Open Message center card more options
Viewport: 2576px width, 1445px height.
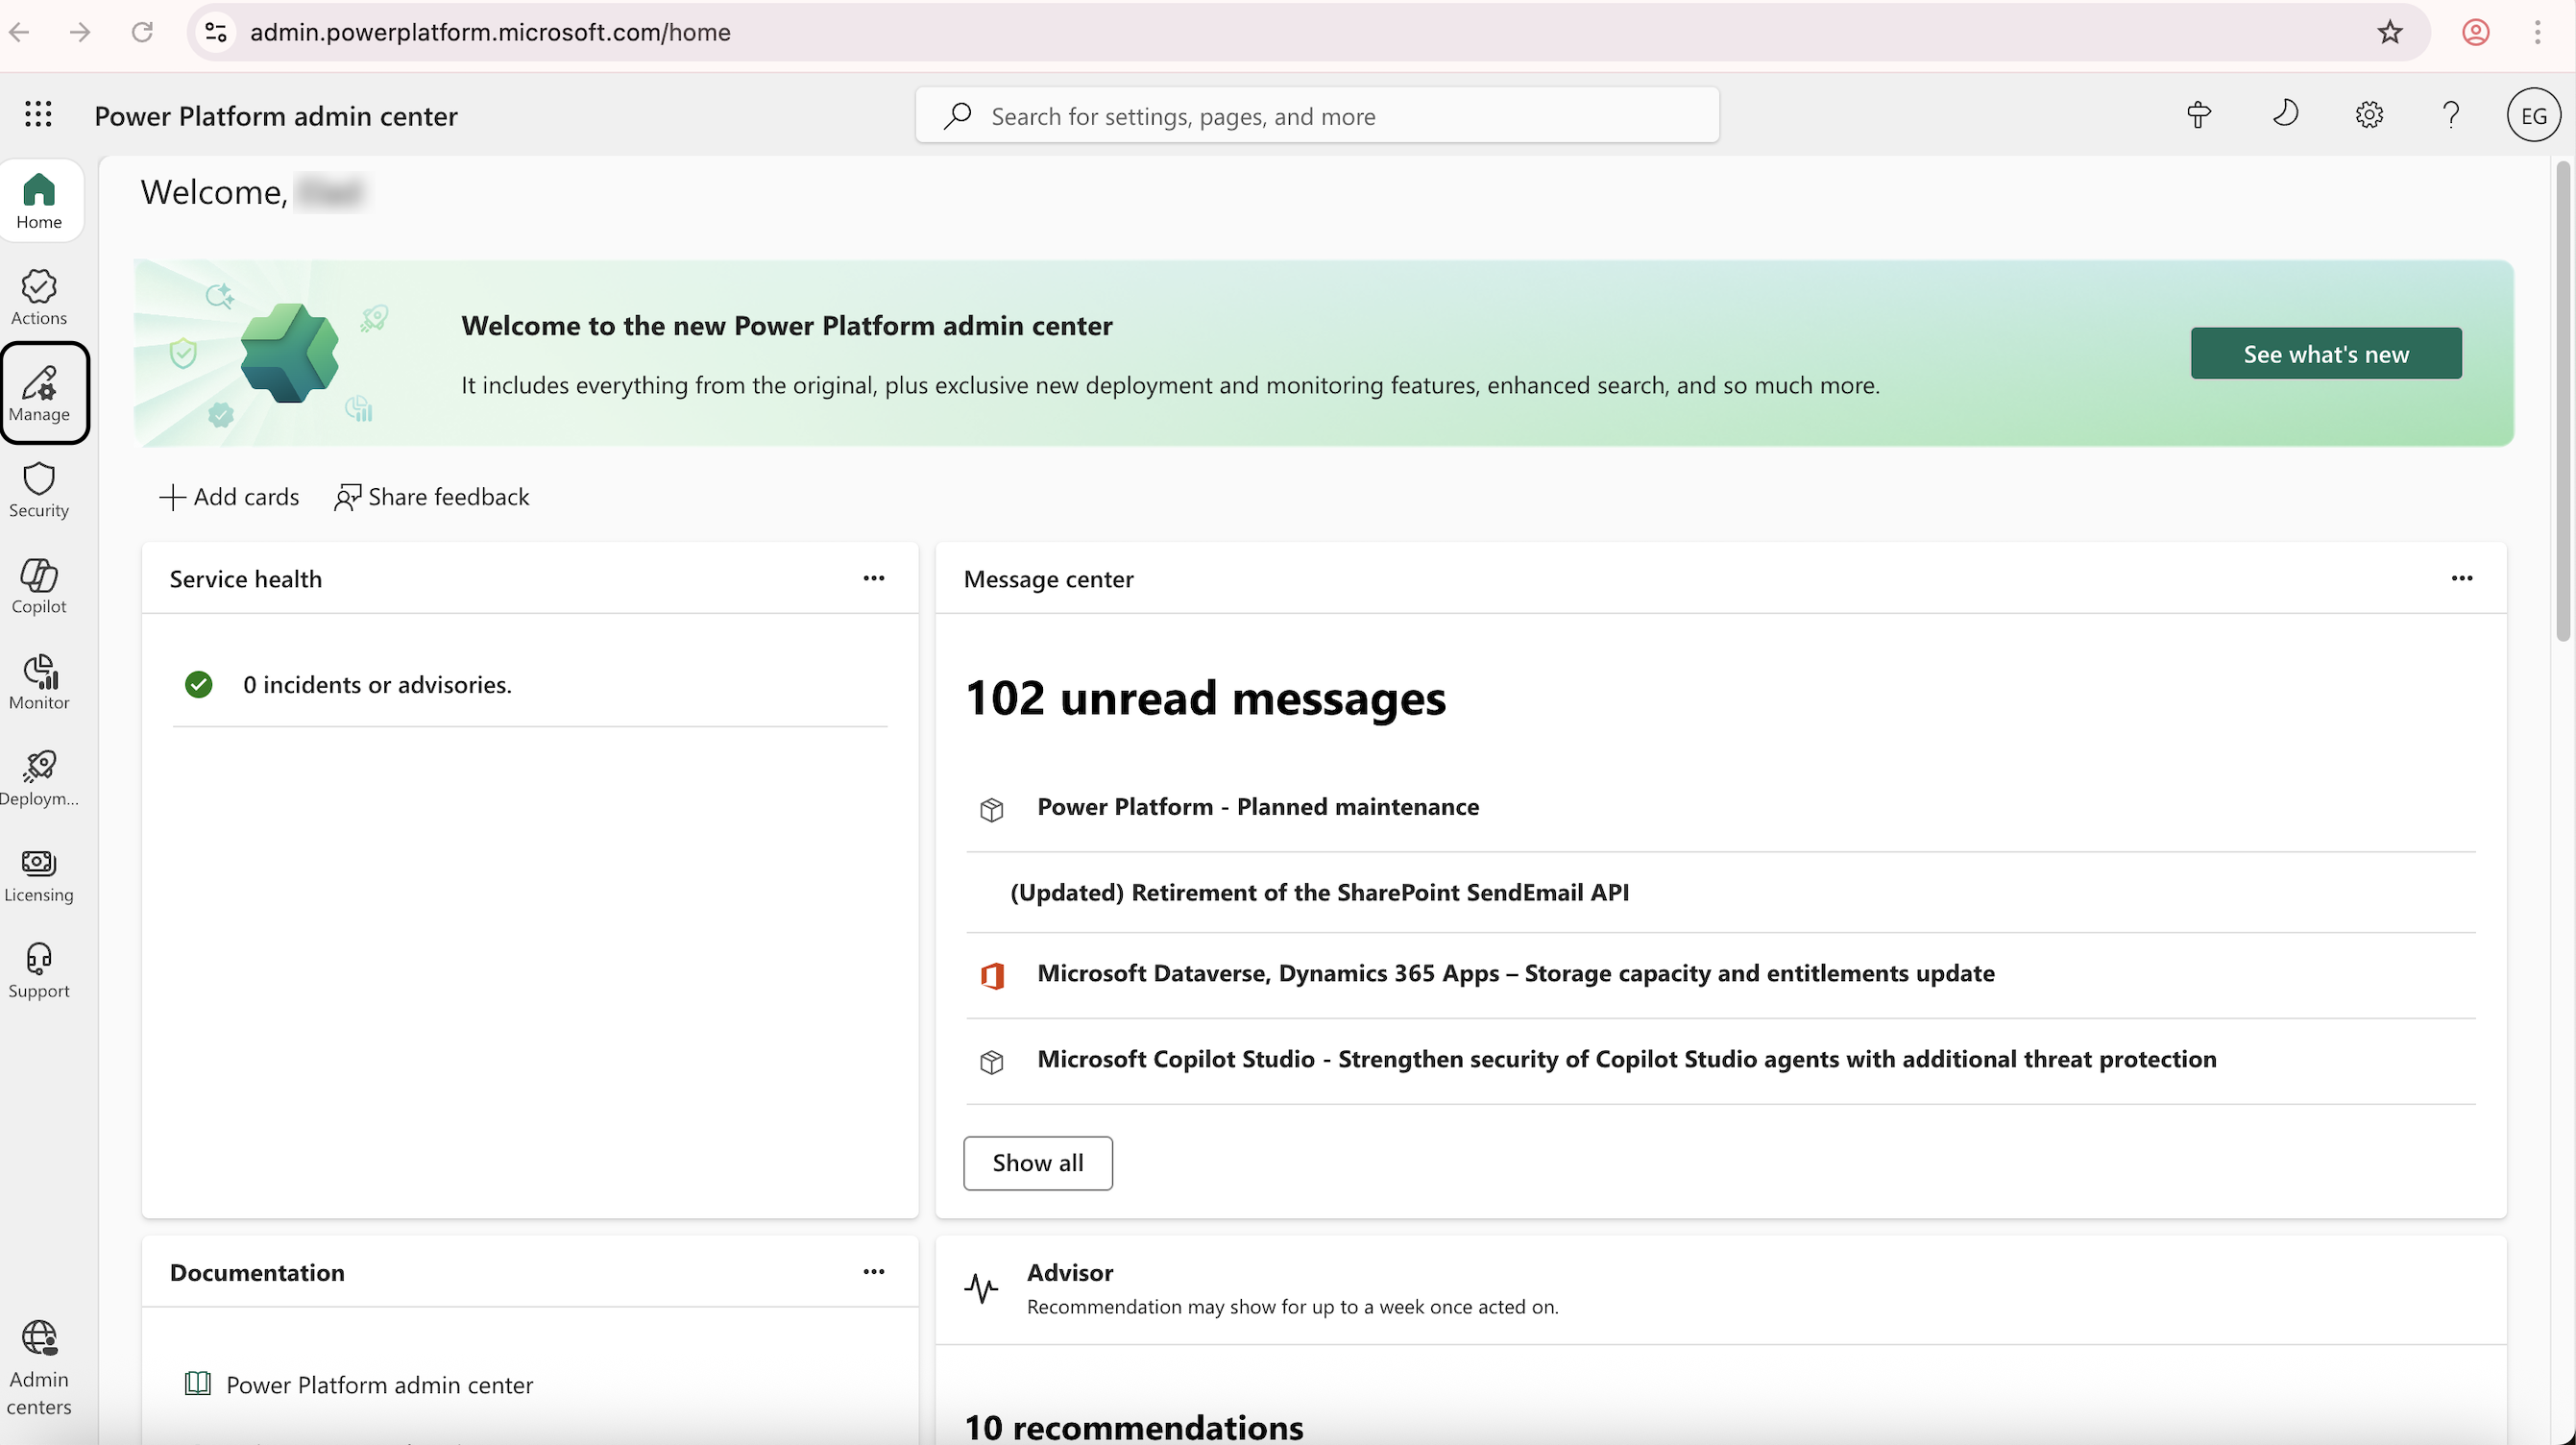[2461, 578]
